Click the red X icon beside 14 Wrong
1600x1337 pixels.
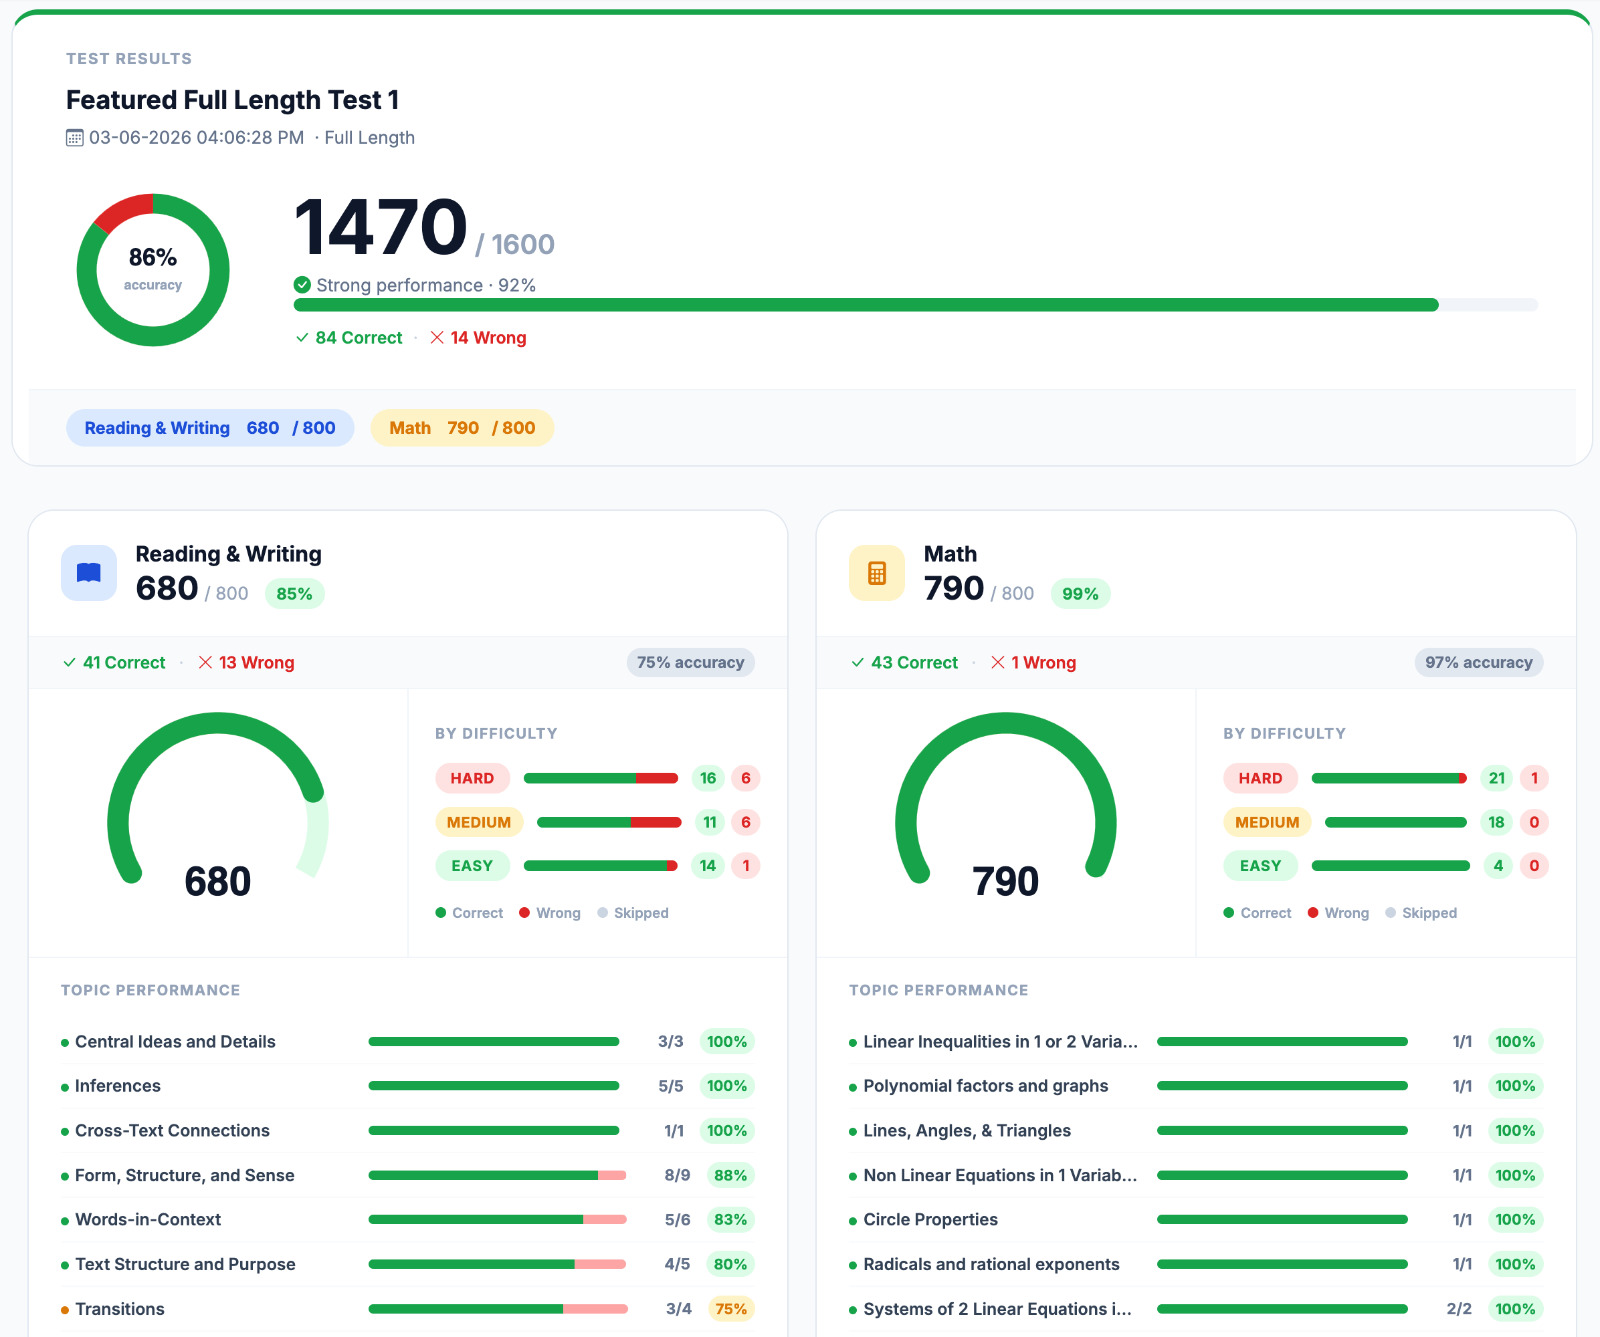point(437,338)
